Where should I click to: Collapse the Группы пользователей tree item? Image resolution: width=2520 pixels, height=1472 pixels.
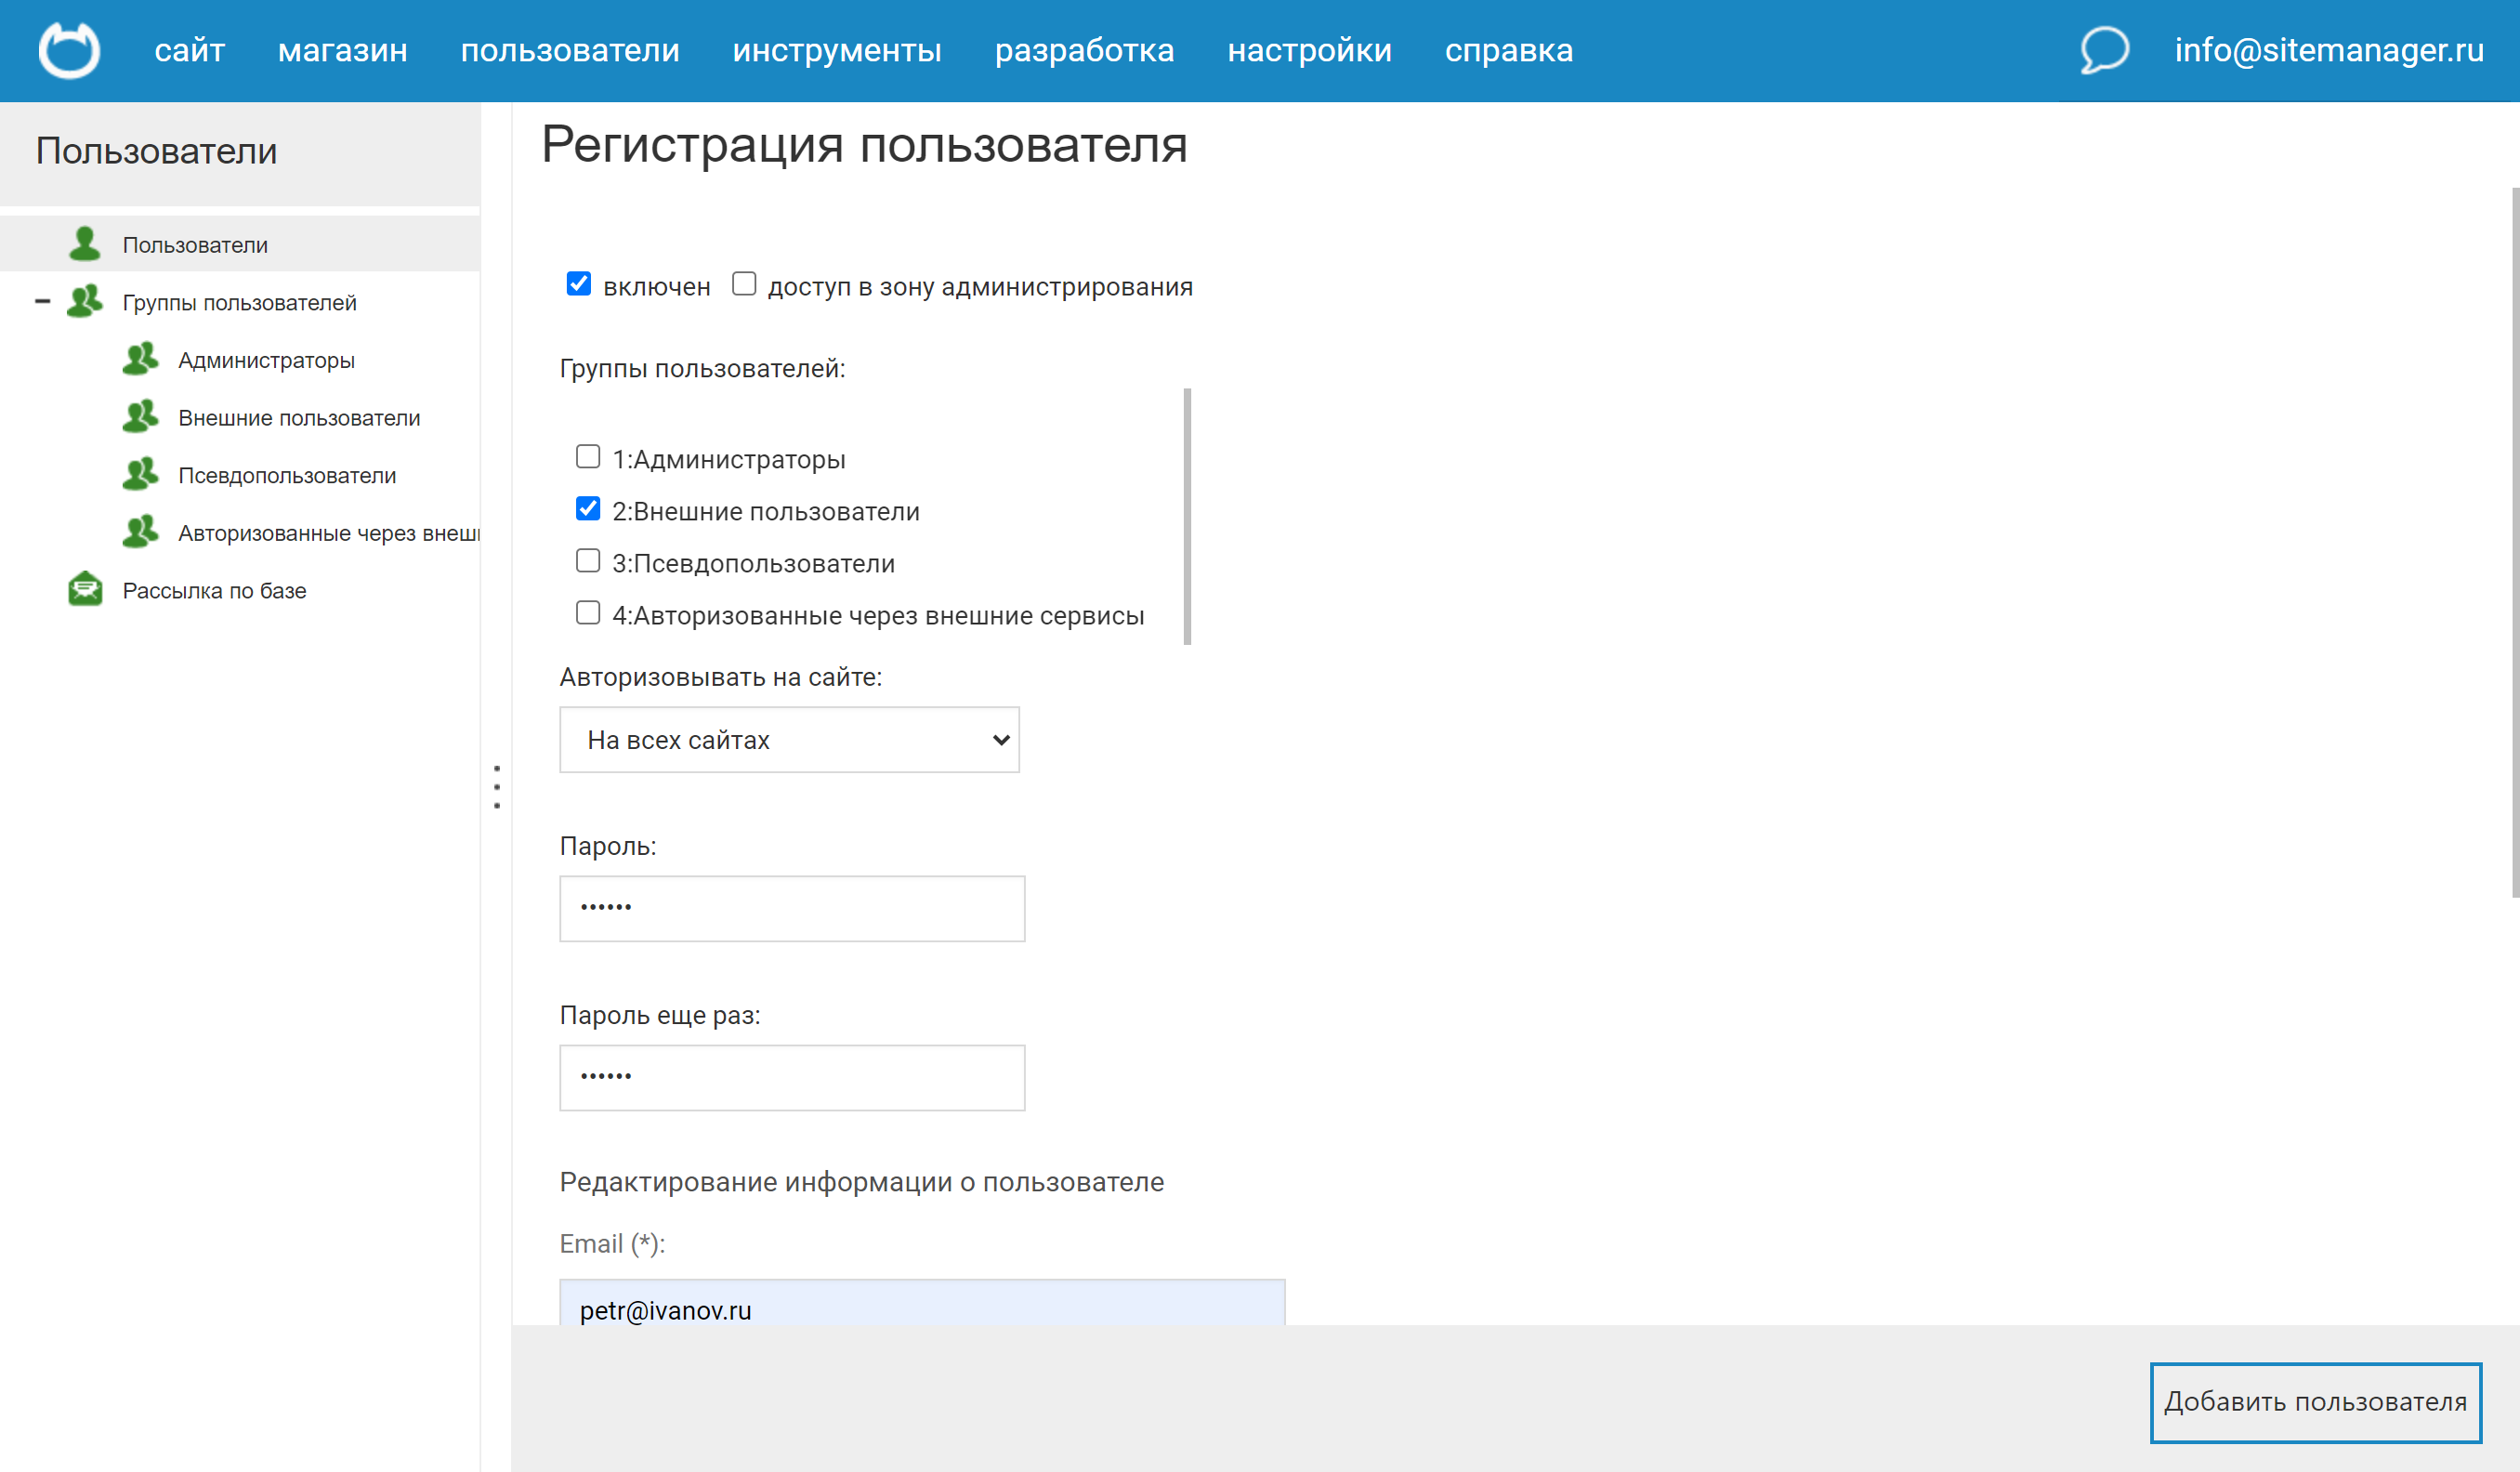pyautogui.click(x=42, y=301)
